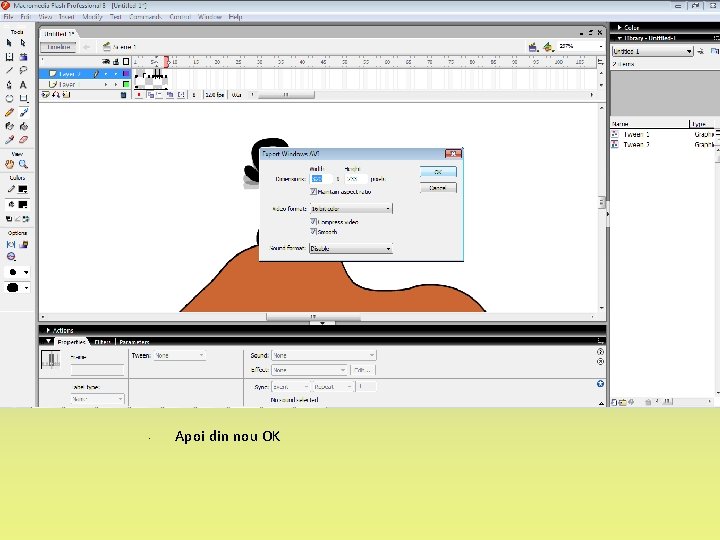This screenshot has height=540, width=720.
Task: Click OK in Export Windows AVI dialog
Action: pos(438,172)
